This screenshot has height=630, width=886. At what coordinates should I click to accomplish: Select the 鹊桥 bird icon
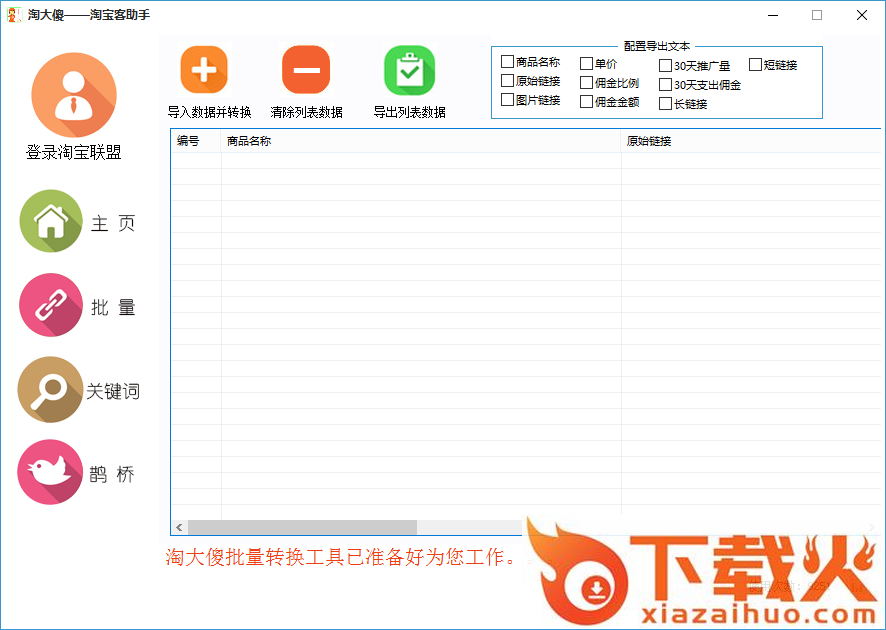point(50,472)
